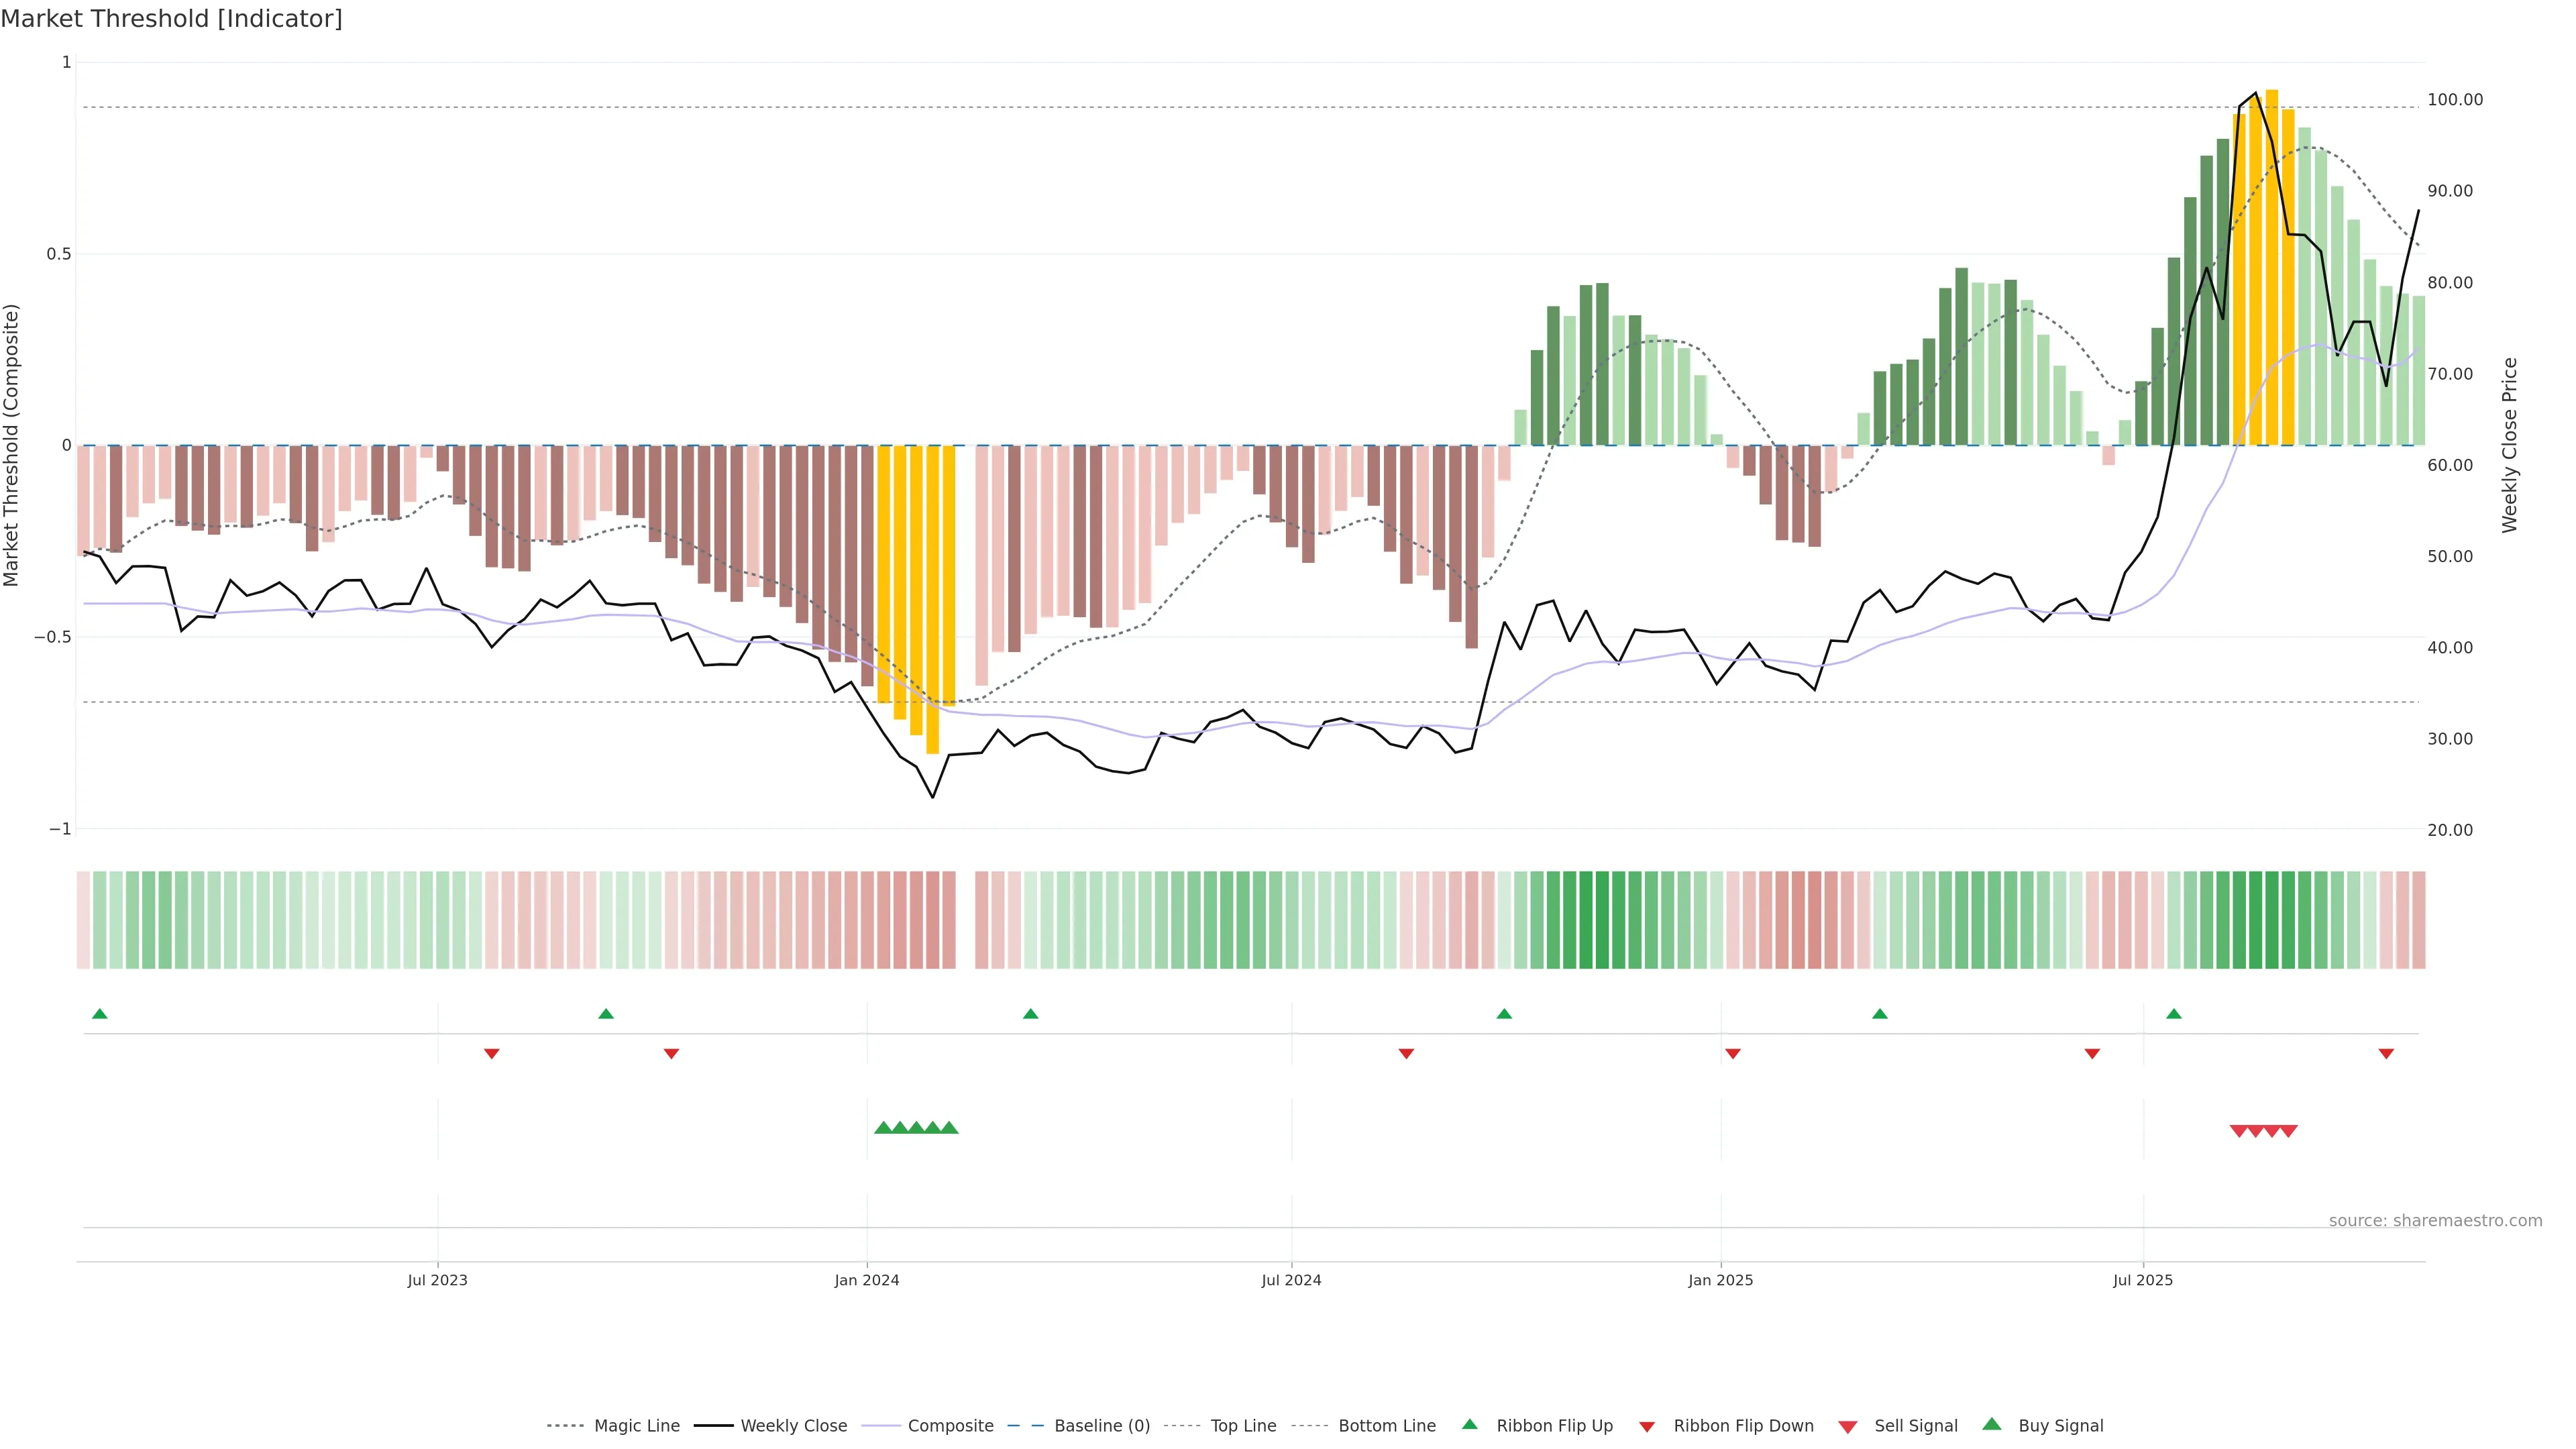Click leftmost red sell signal triangle
2576x1449 pixels.
point(2239,1131)
